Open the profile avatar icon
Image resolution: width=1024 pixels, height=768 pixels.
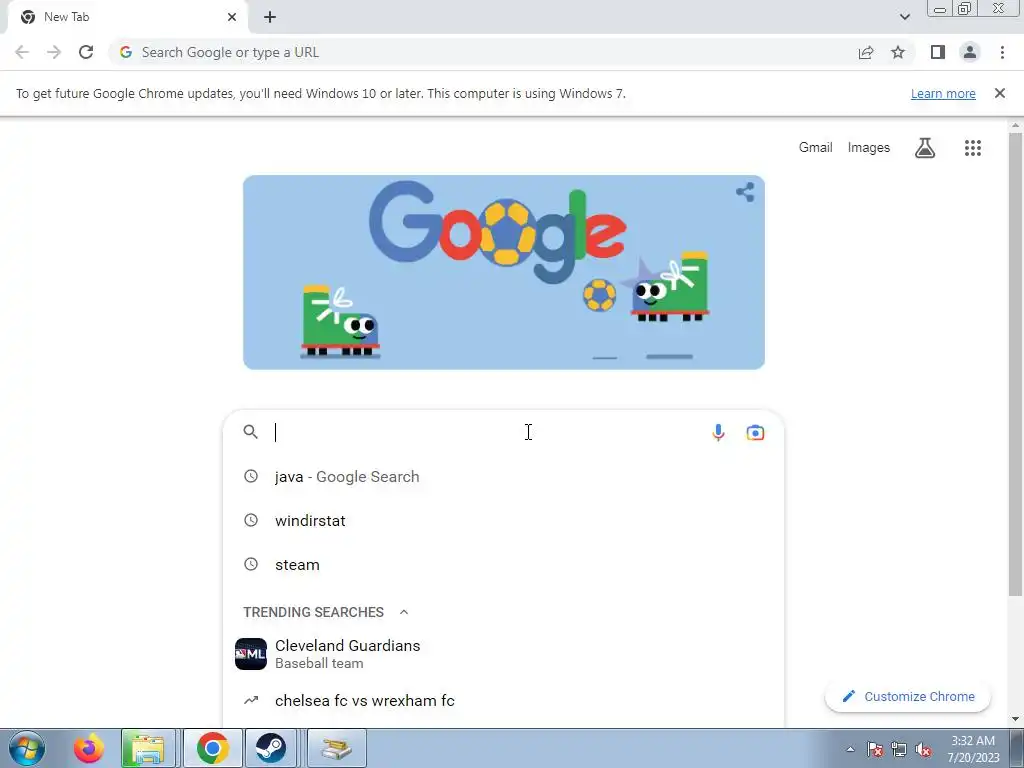(x=970, y=52)
